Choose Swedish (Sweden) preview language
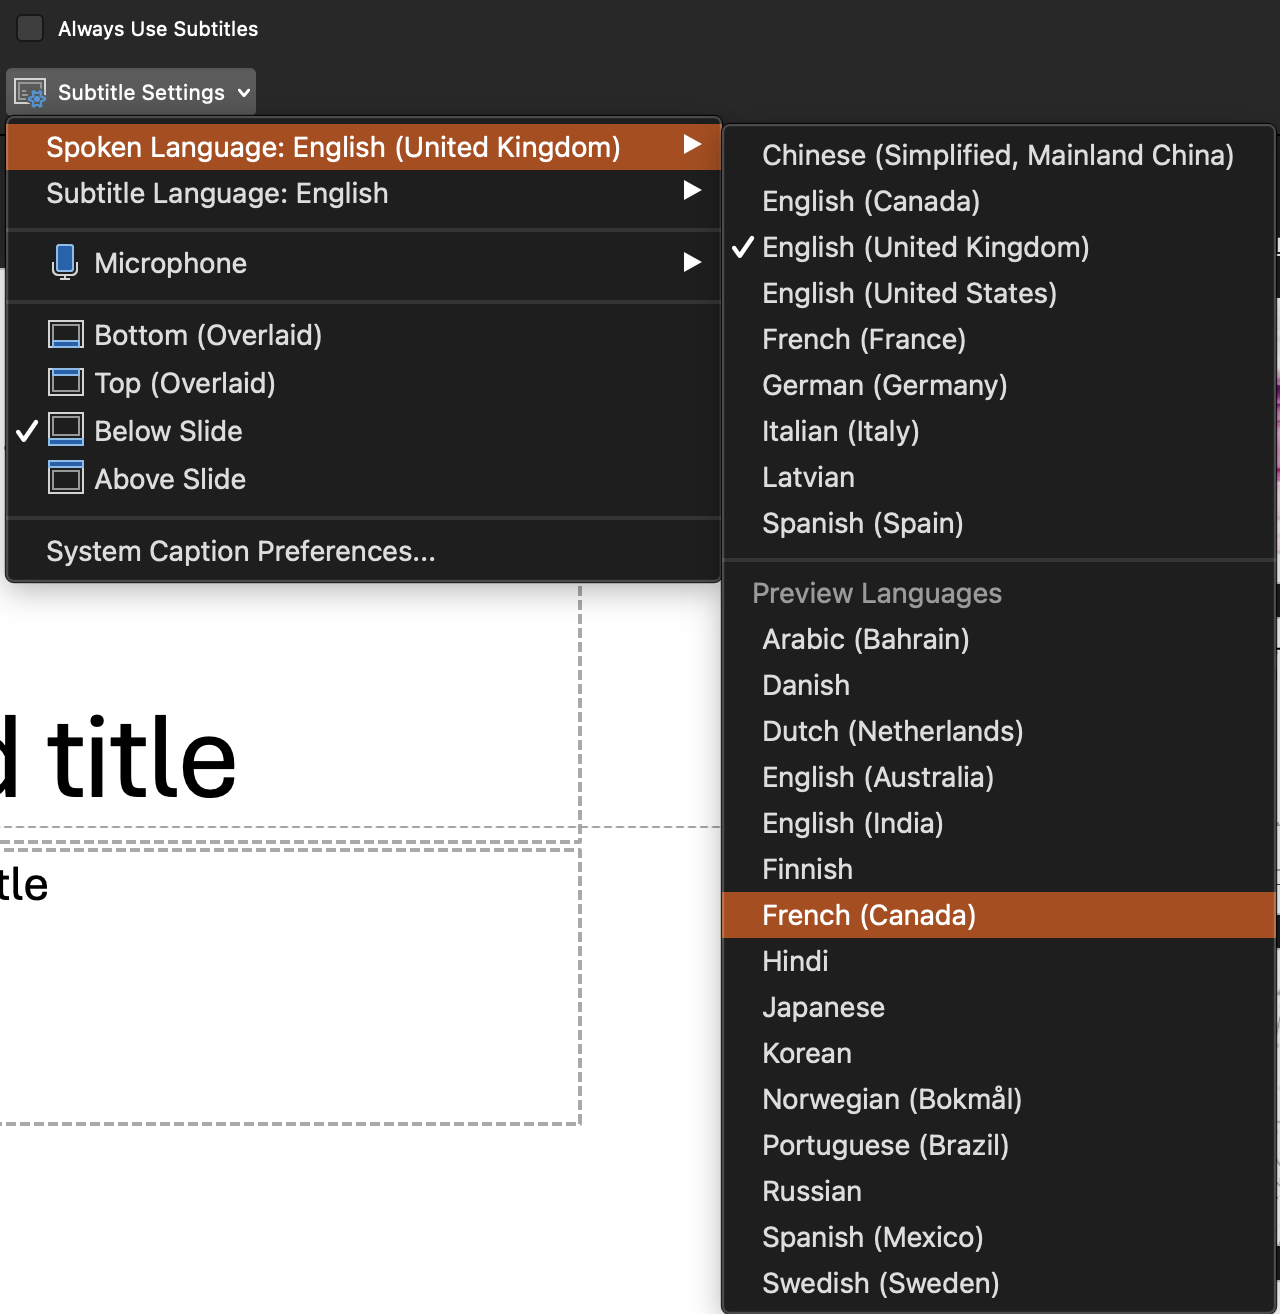1280x1314 pixels. coord(999,1283)
